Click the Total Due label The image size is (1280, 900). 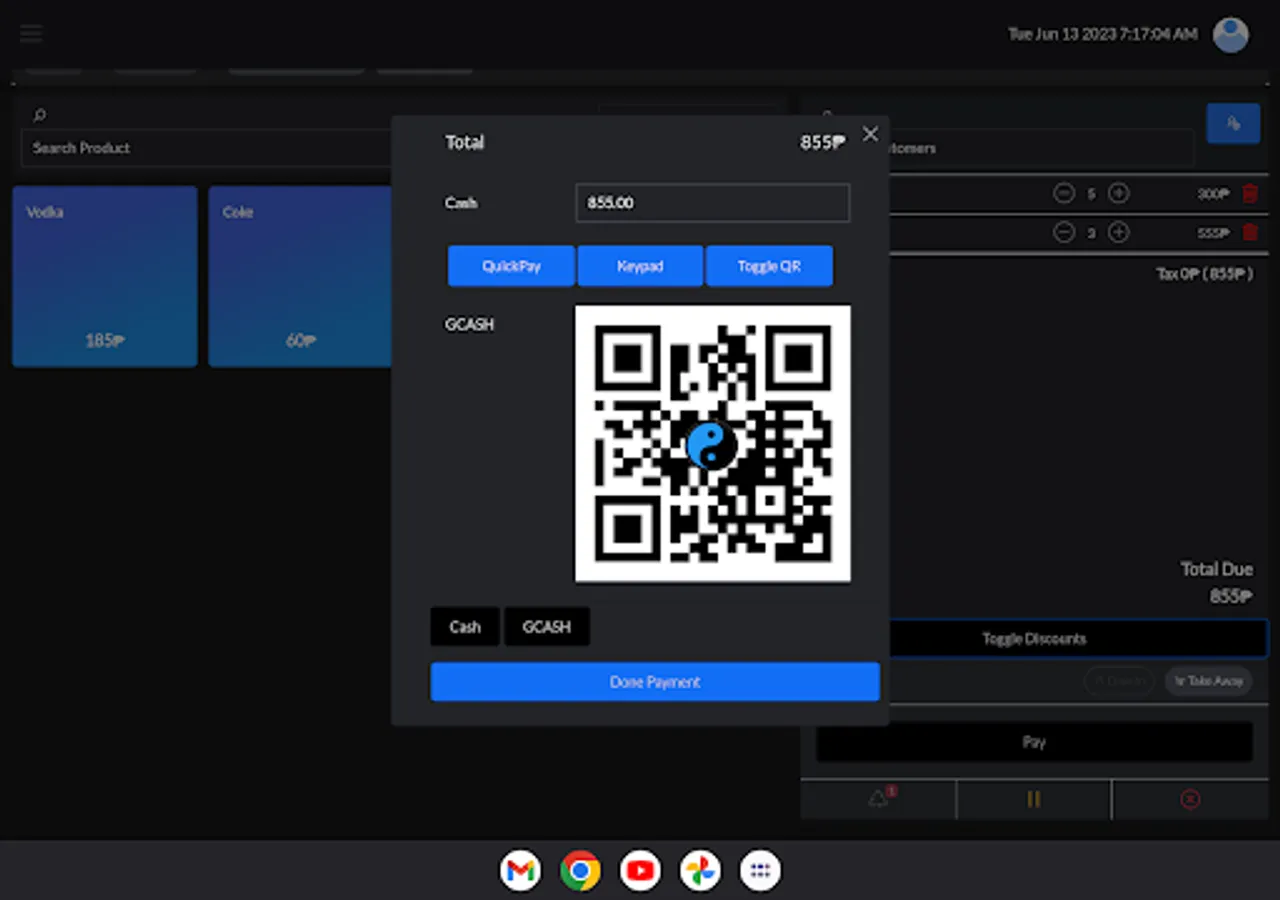click(x=1217, y=569)
